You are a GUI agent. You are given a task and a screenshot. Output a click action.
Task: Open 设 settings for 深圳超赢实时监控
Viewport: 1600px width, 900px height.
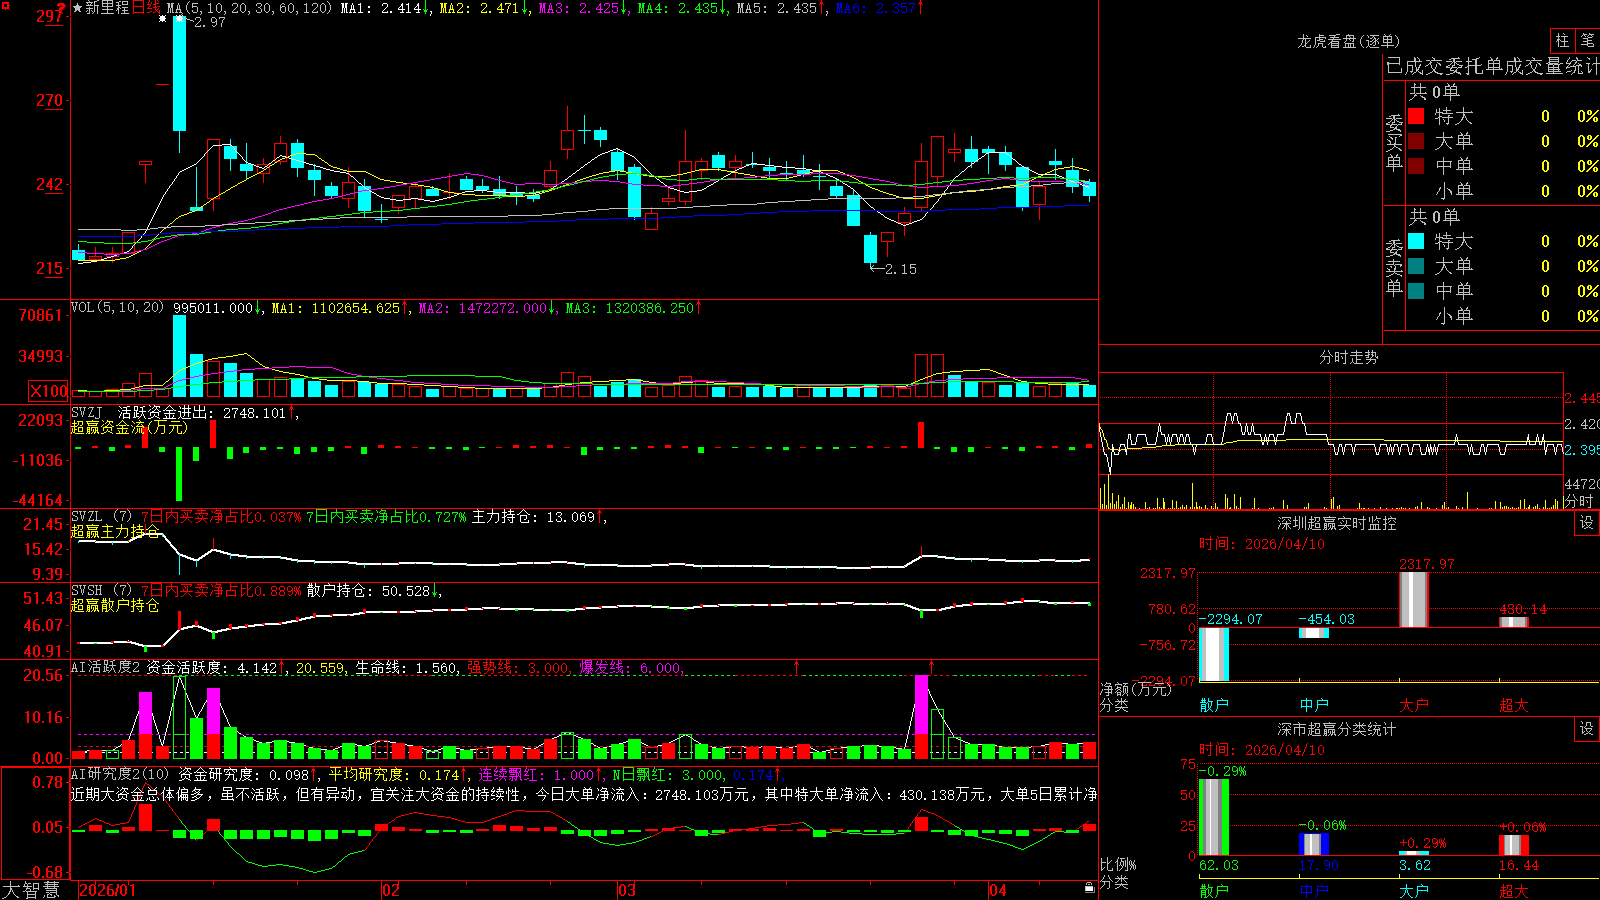click(x=1587, y=523)
